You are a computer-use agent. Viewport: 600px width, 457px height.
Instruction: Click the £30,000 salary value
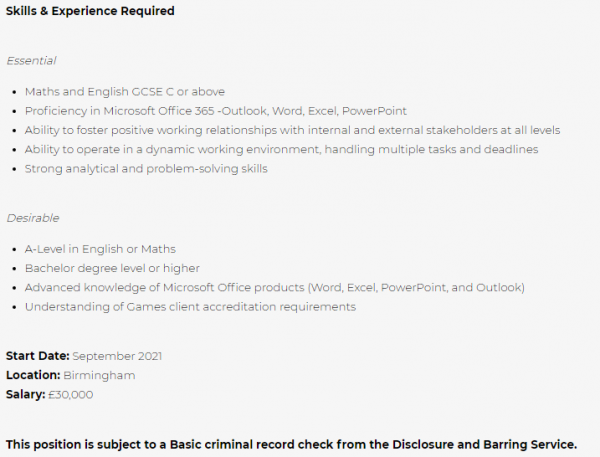(x=70, y=395)
